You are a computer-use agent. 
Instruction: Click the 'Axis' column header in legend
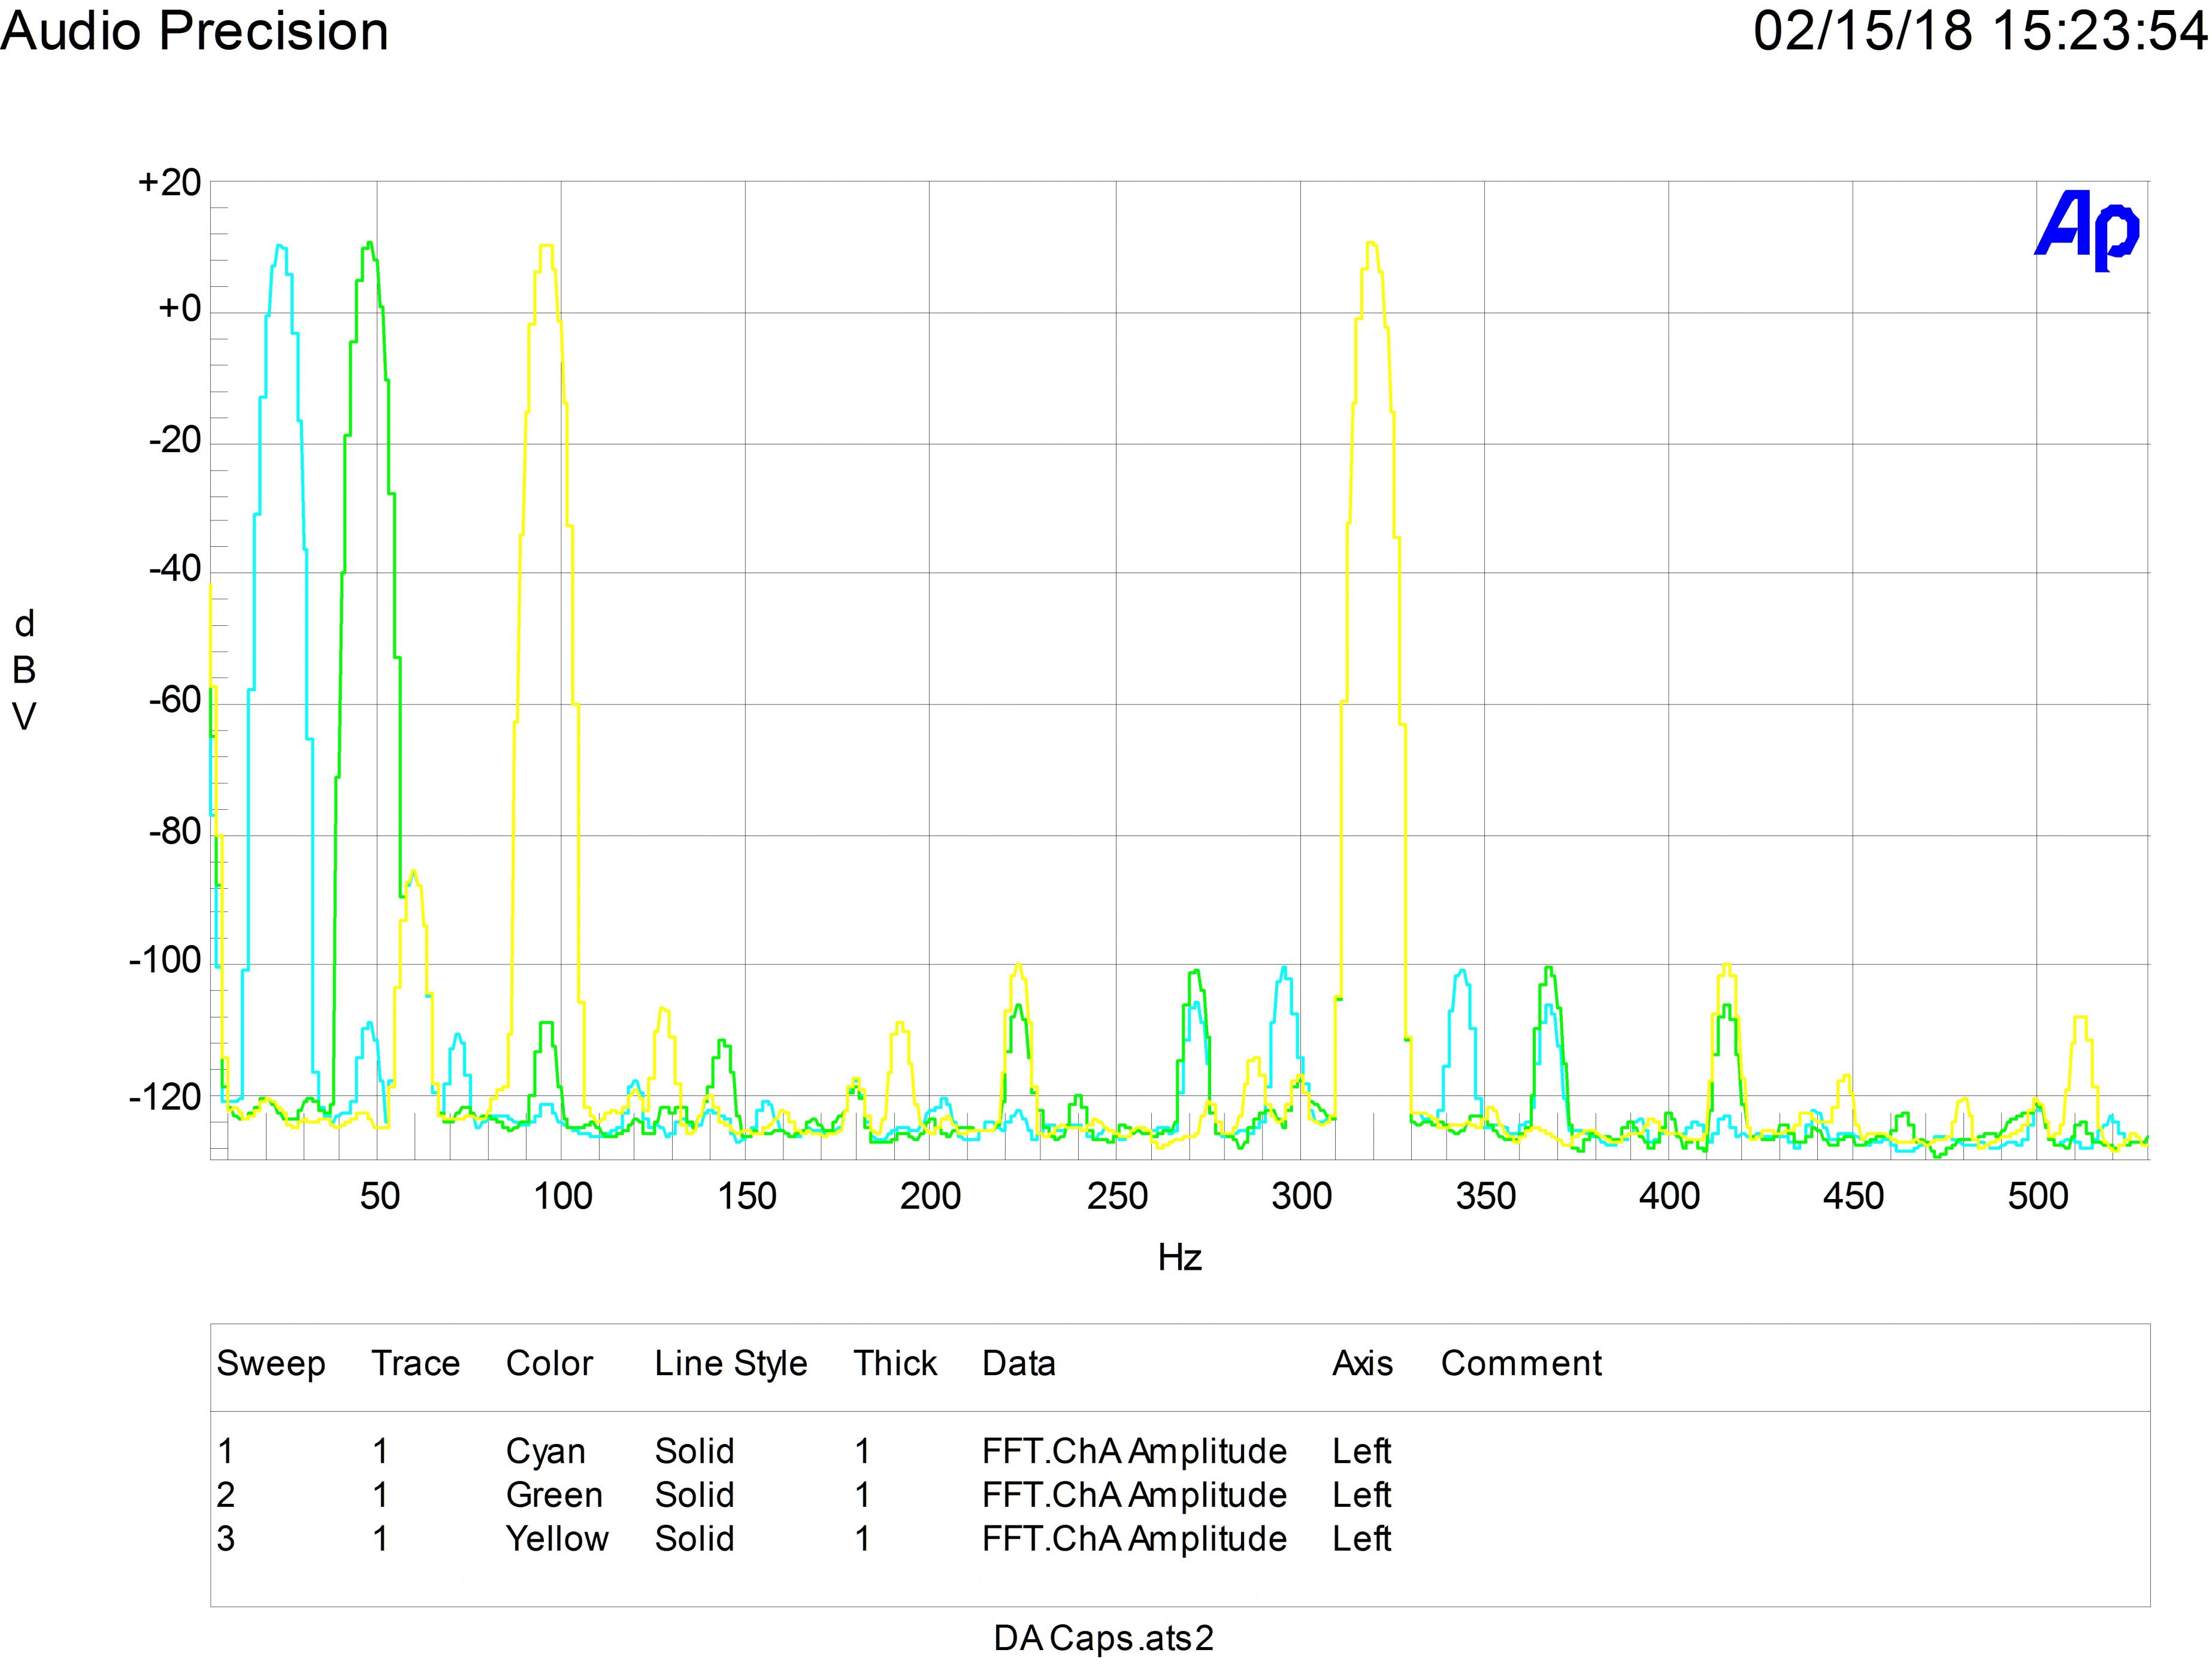1362,1363
